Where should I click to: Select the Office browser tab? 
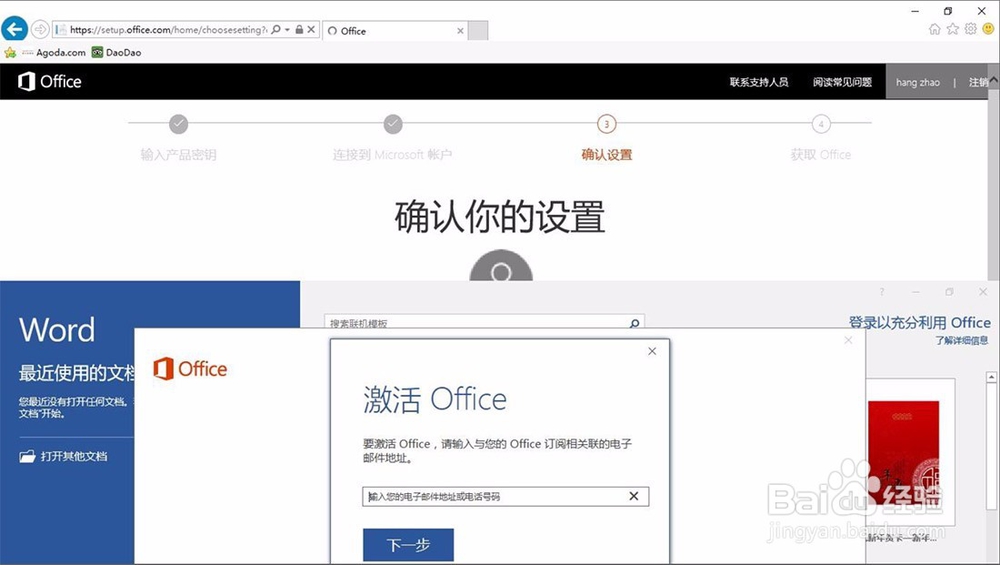coord(395,31)
